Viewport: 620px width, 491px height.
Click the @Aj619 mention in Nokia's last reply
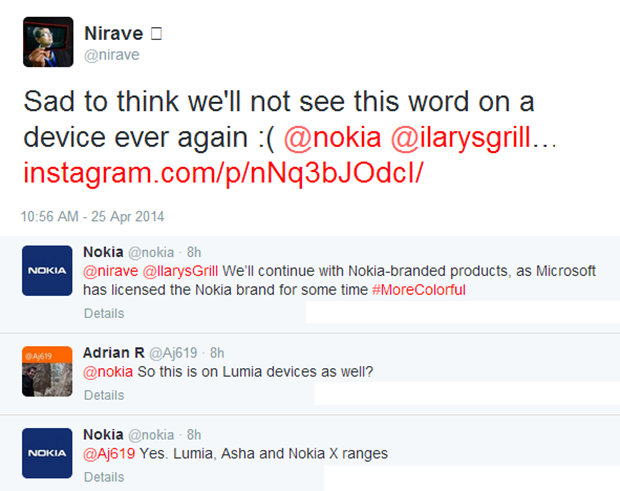(x=109, y=453)
